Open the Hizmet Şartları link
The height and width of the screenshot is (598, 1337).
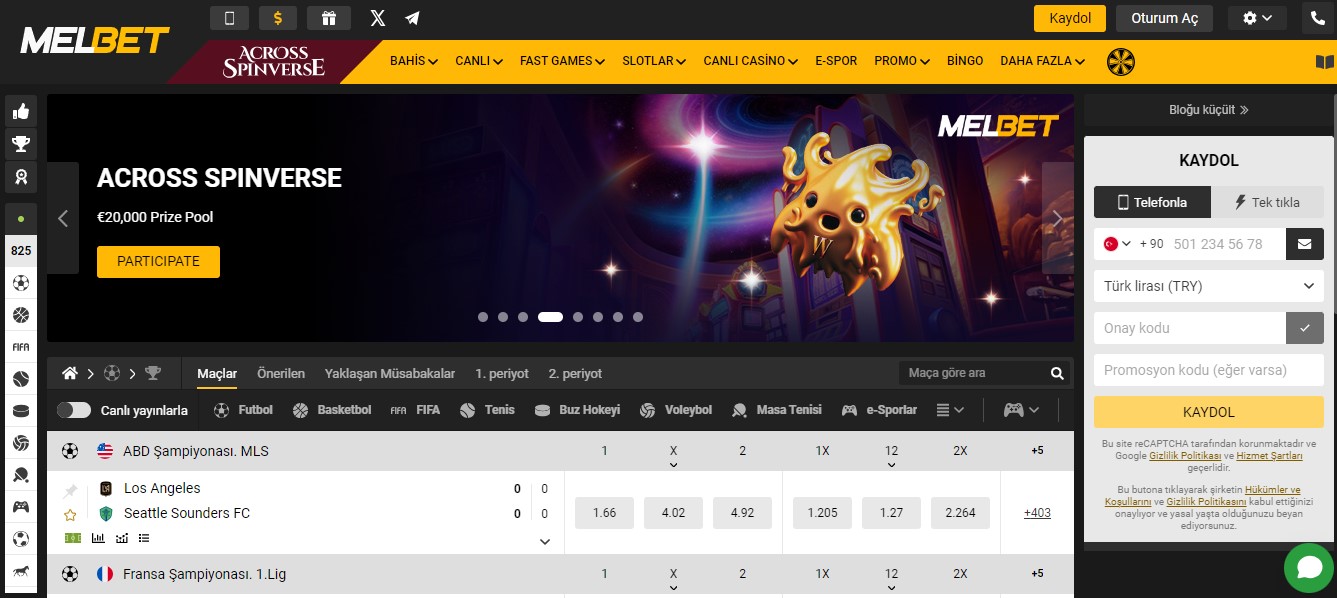pyautogui.click(x=1269, y=456)
